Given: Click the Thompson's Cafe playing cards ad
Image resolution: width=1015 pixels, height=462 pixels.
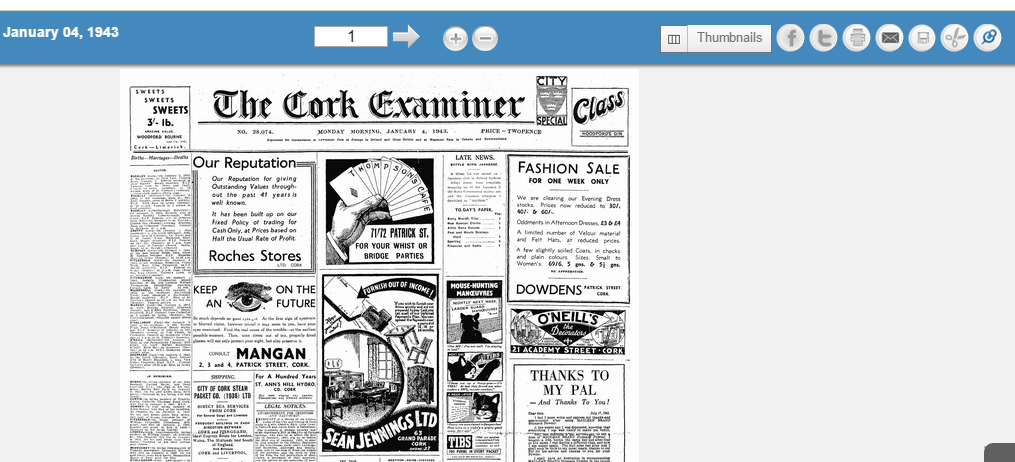Looking at the screenshot, I should coord(381,211).
